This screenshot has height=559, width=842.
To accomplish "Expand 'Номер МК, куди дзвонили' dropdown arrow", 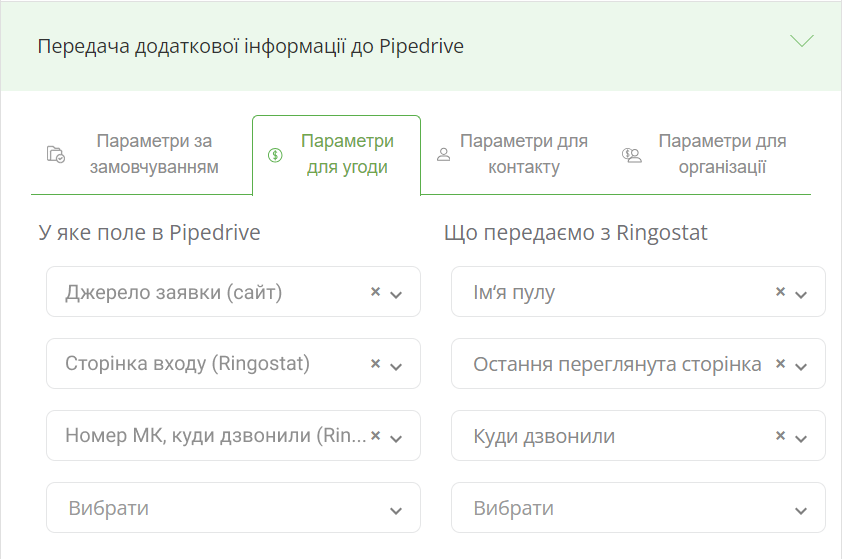I will point(396,438).
